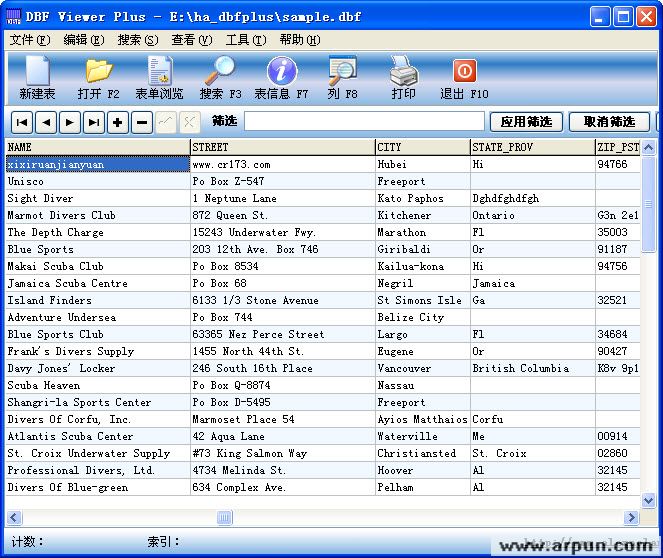Delete record with minus button

pyautogui.click(x=142, y=122)
